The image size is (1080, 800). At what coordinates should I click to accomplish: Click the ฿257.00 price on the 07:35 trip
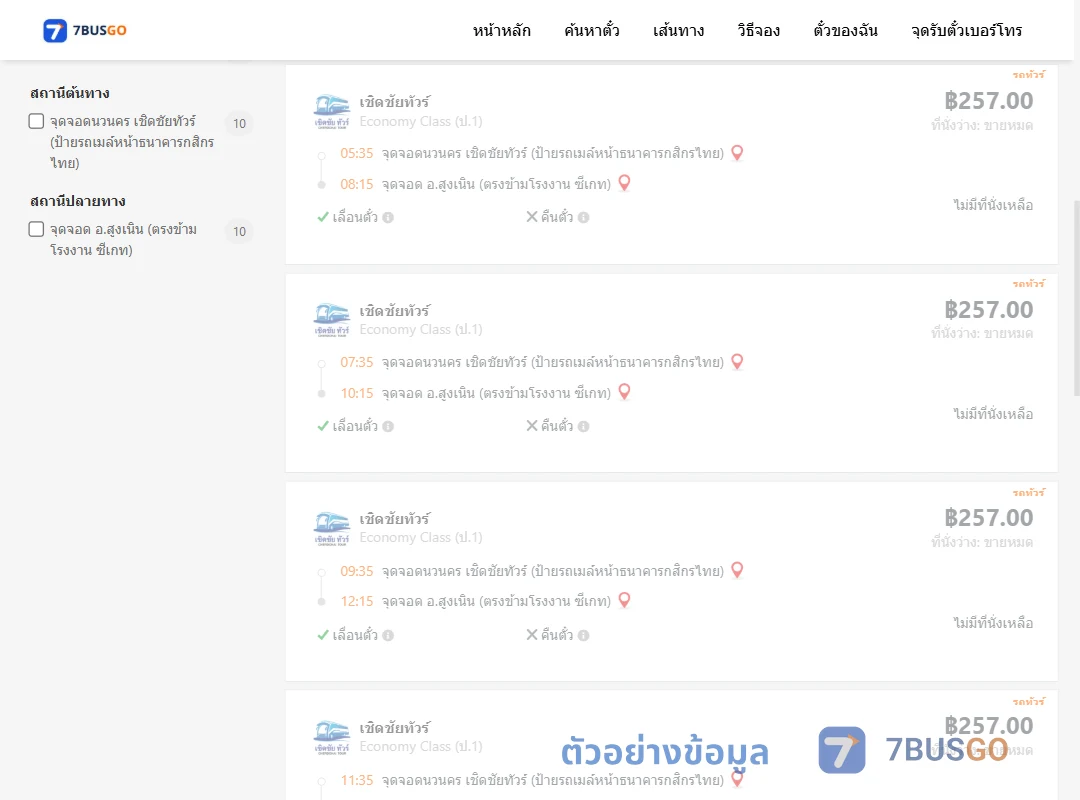988,309
